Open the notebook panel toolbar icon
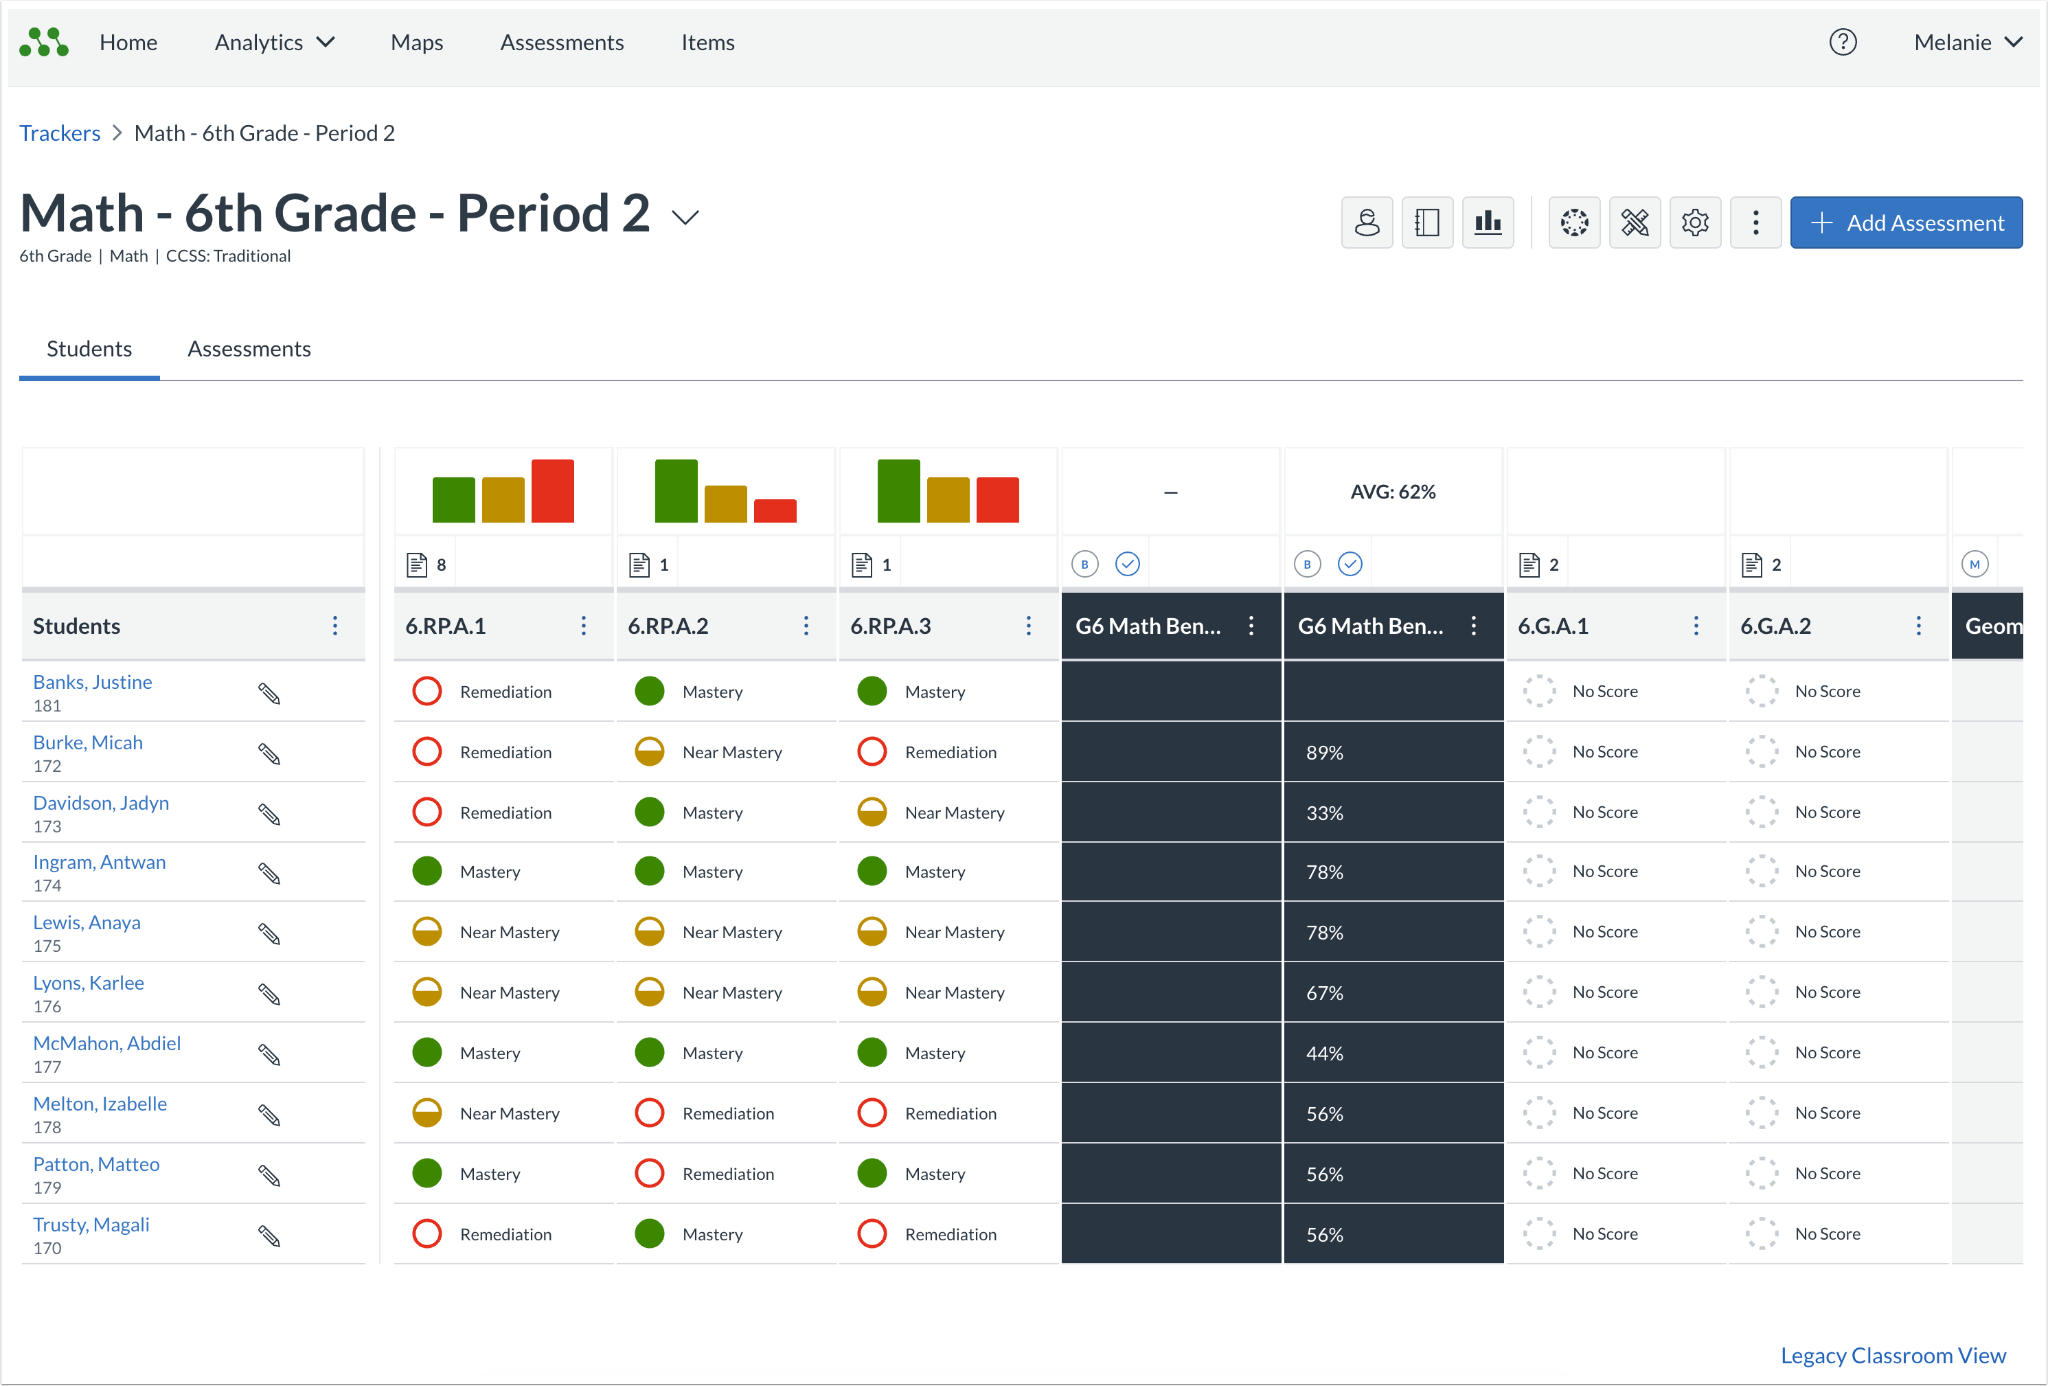The image size is (2048, 1386). pos(1427,222)
